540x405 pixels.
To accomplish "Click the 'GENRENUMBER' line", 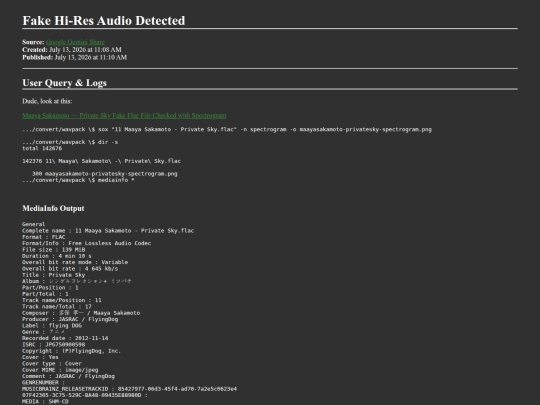I will pyautogui.click(x=43, y=383).
